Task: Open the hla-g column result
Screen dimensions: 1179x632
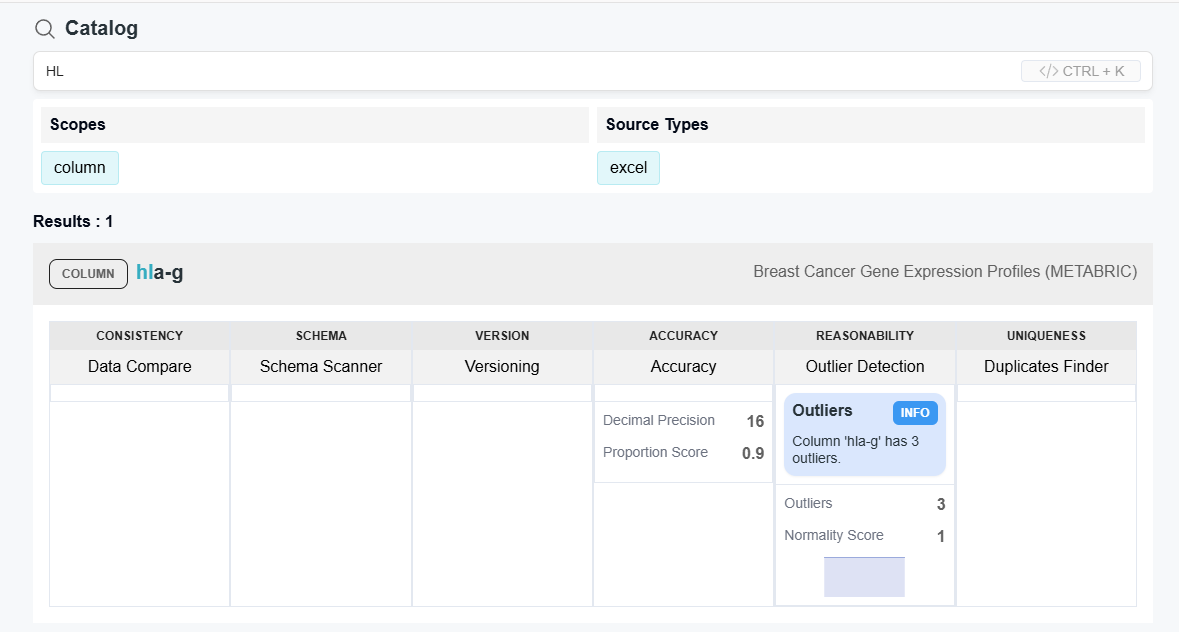Action: coord(160,273)
